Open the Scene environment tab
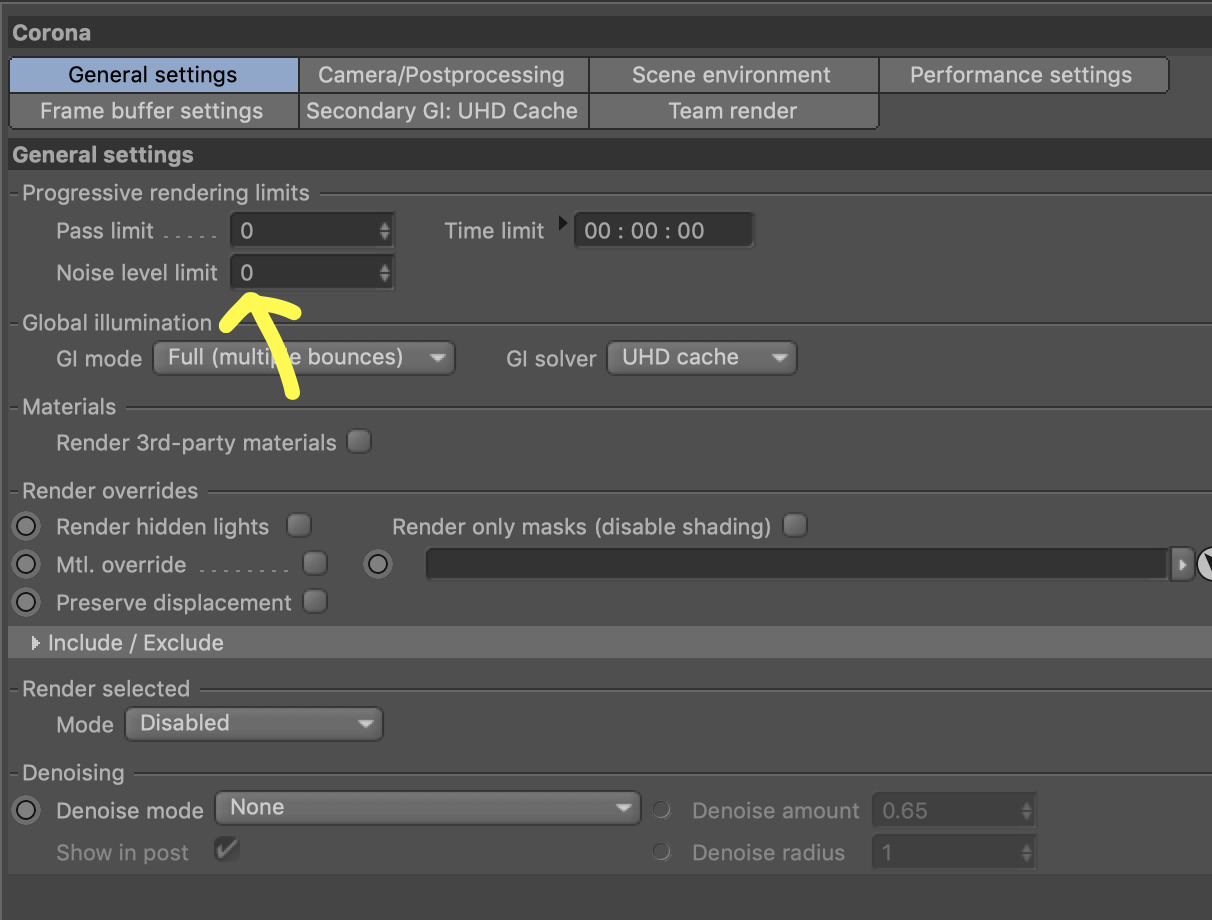The image size is (1212, 920). (733, 75)
